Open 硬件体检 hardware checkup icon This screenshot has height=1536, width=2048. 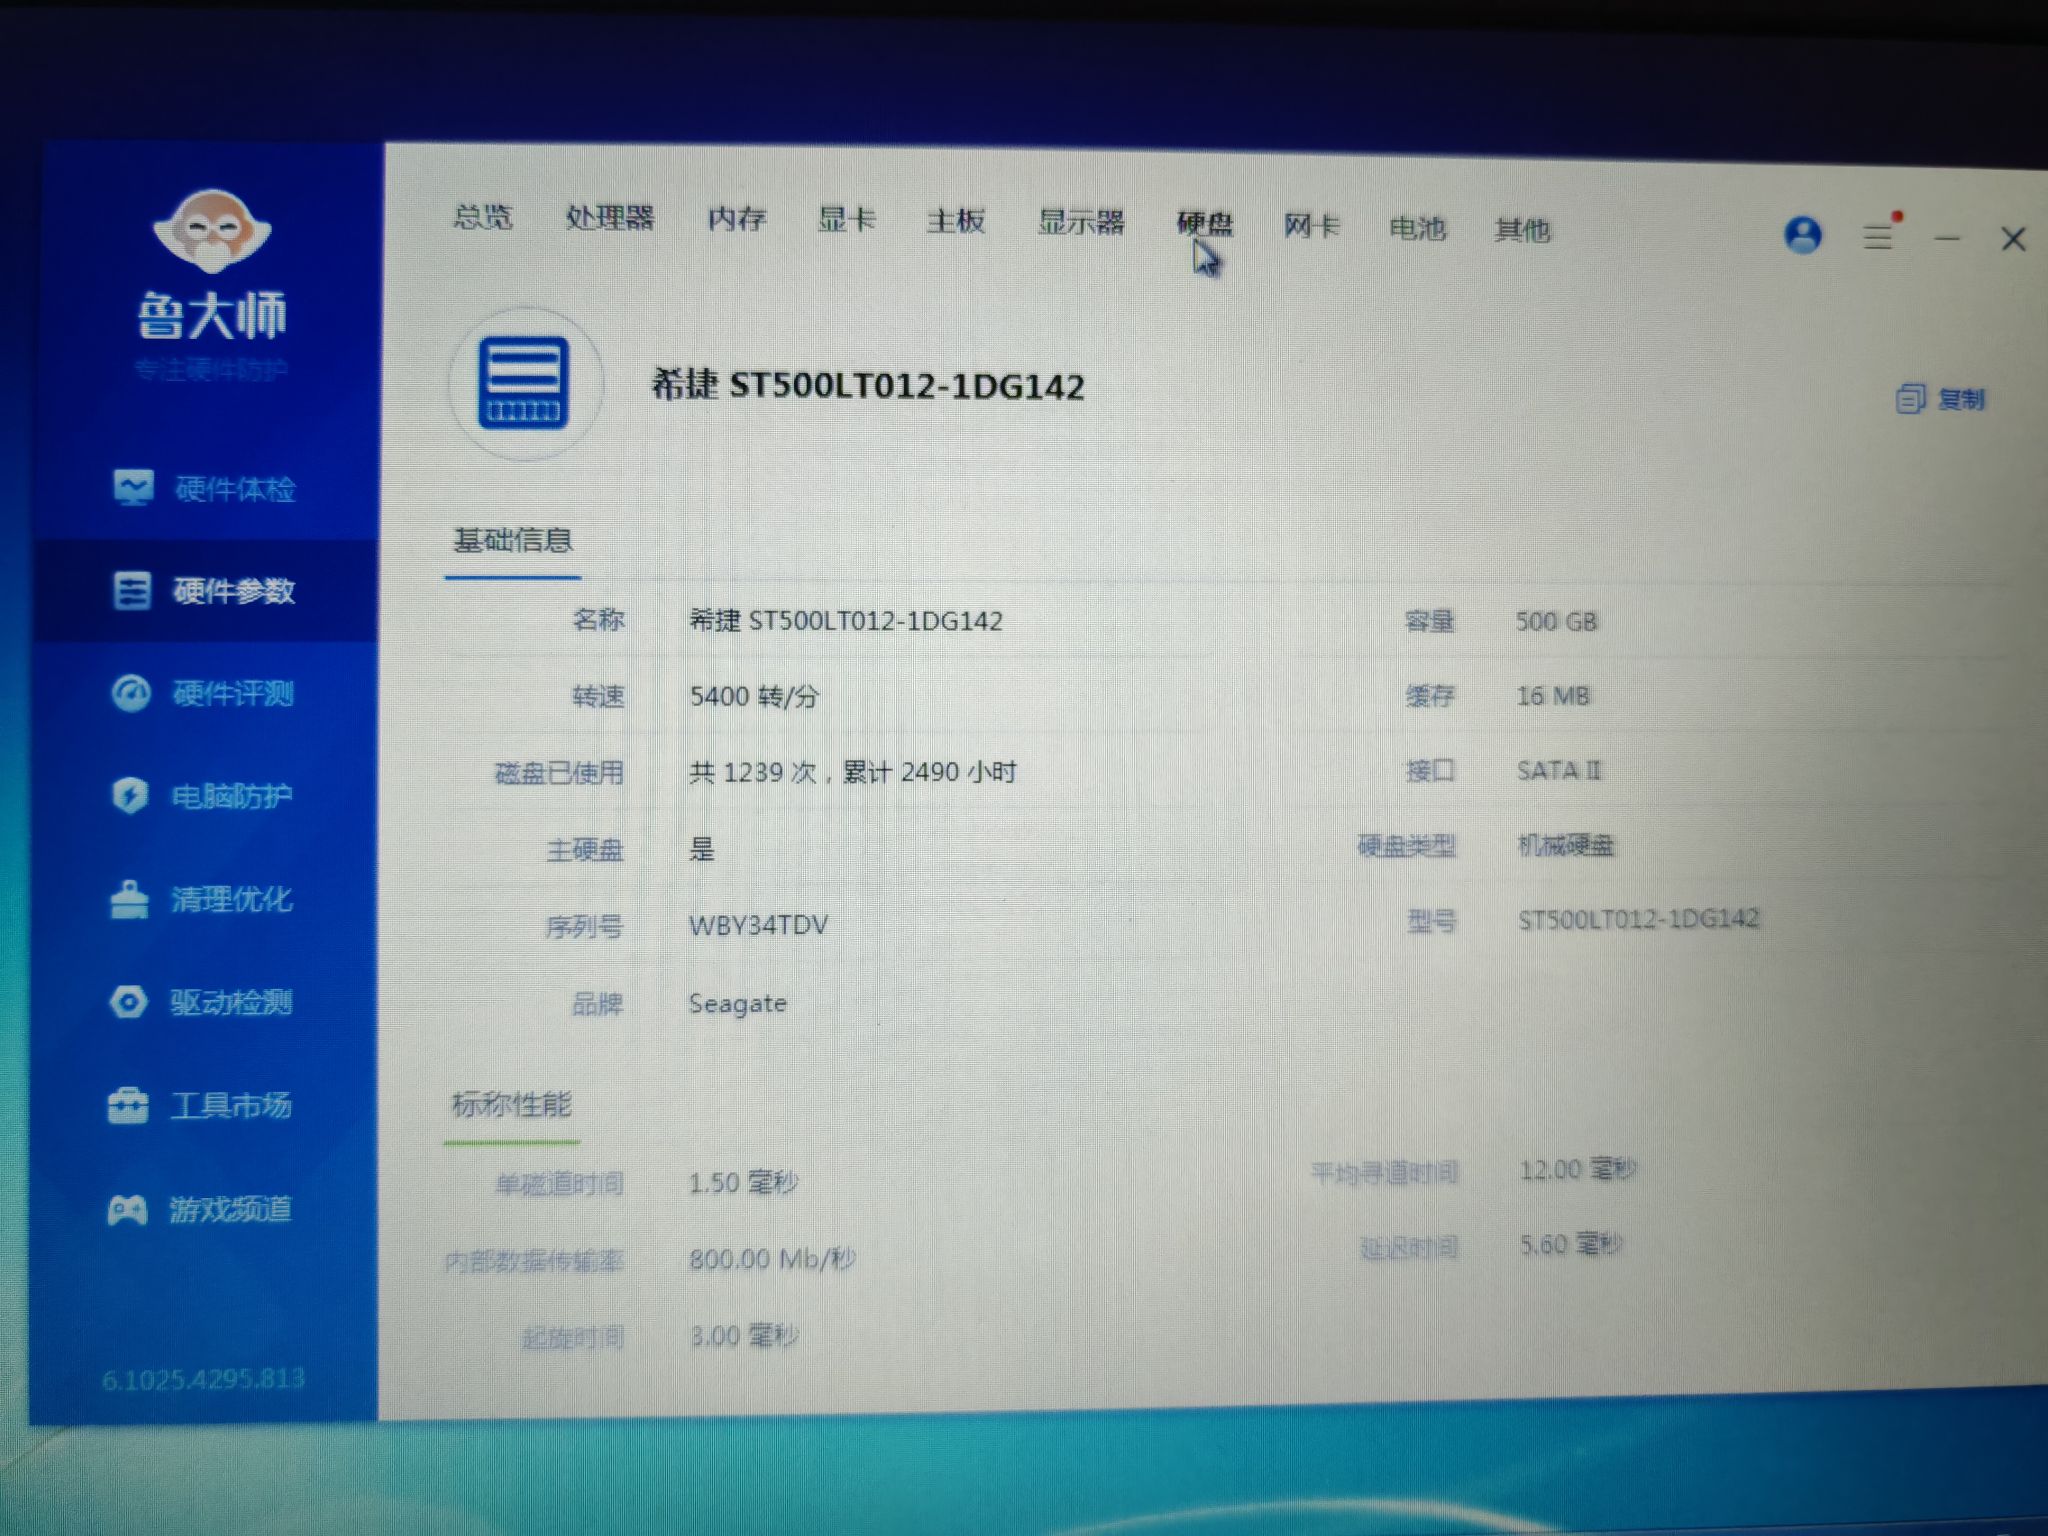coord(133,487)
